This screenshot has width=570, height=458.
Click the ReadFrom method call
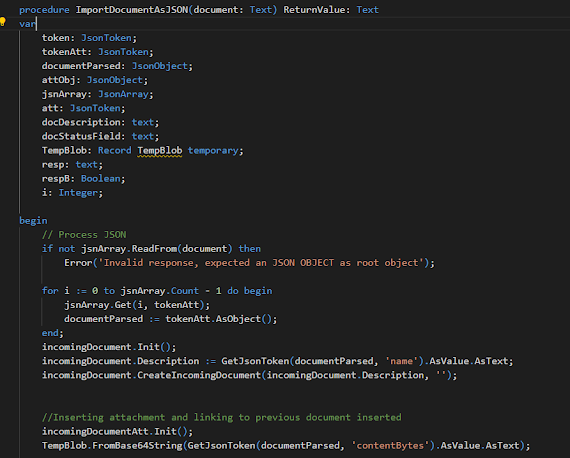tap(154, 249)
